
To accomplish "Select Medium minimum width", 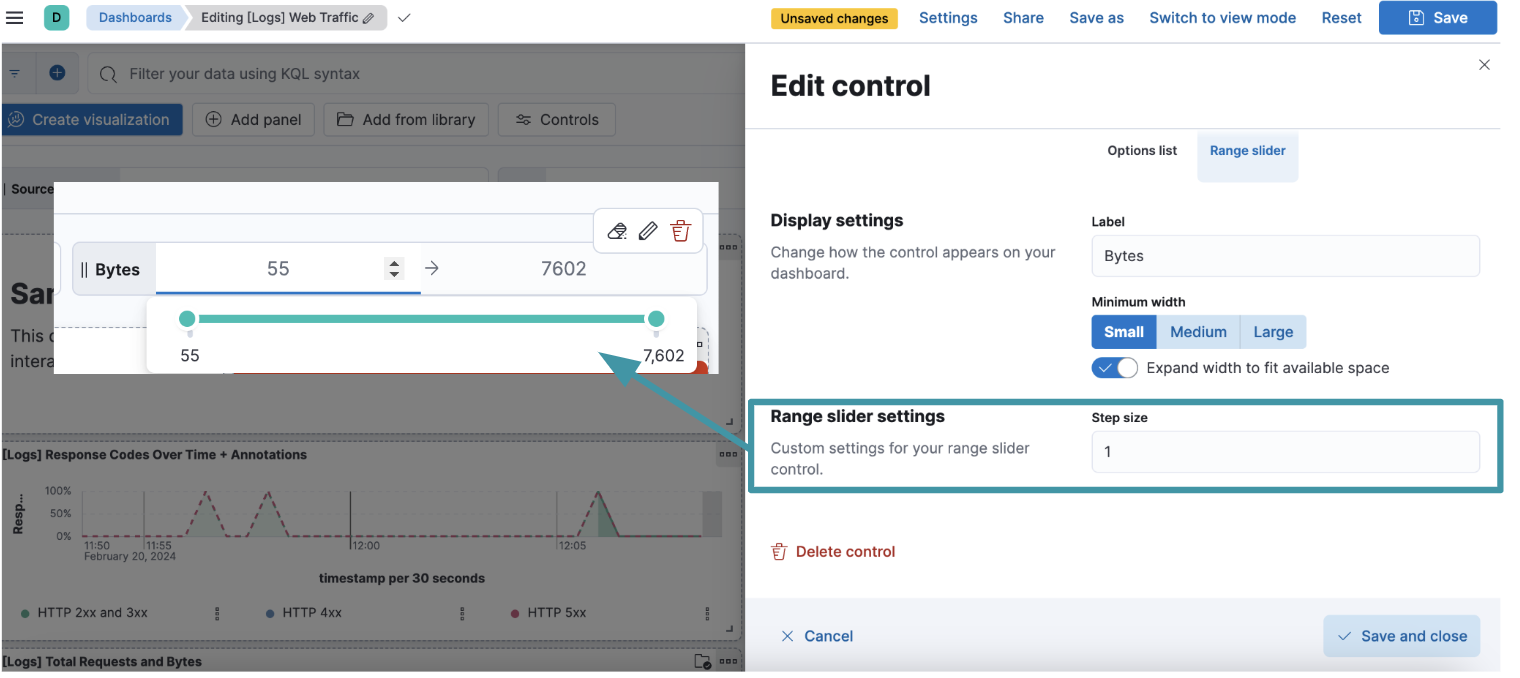I will pos(1197,331).
